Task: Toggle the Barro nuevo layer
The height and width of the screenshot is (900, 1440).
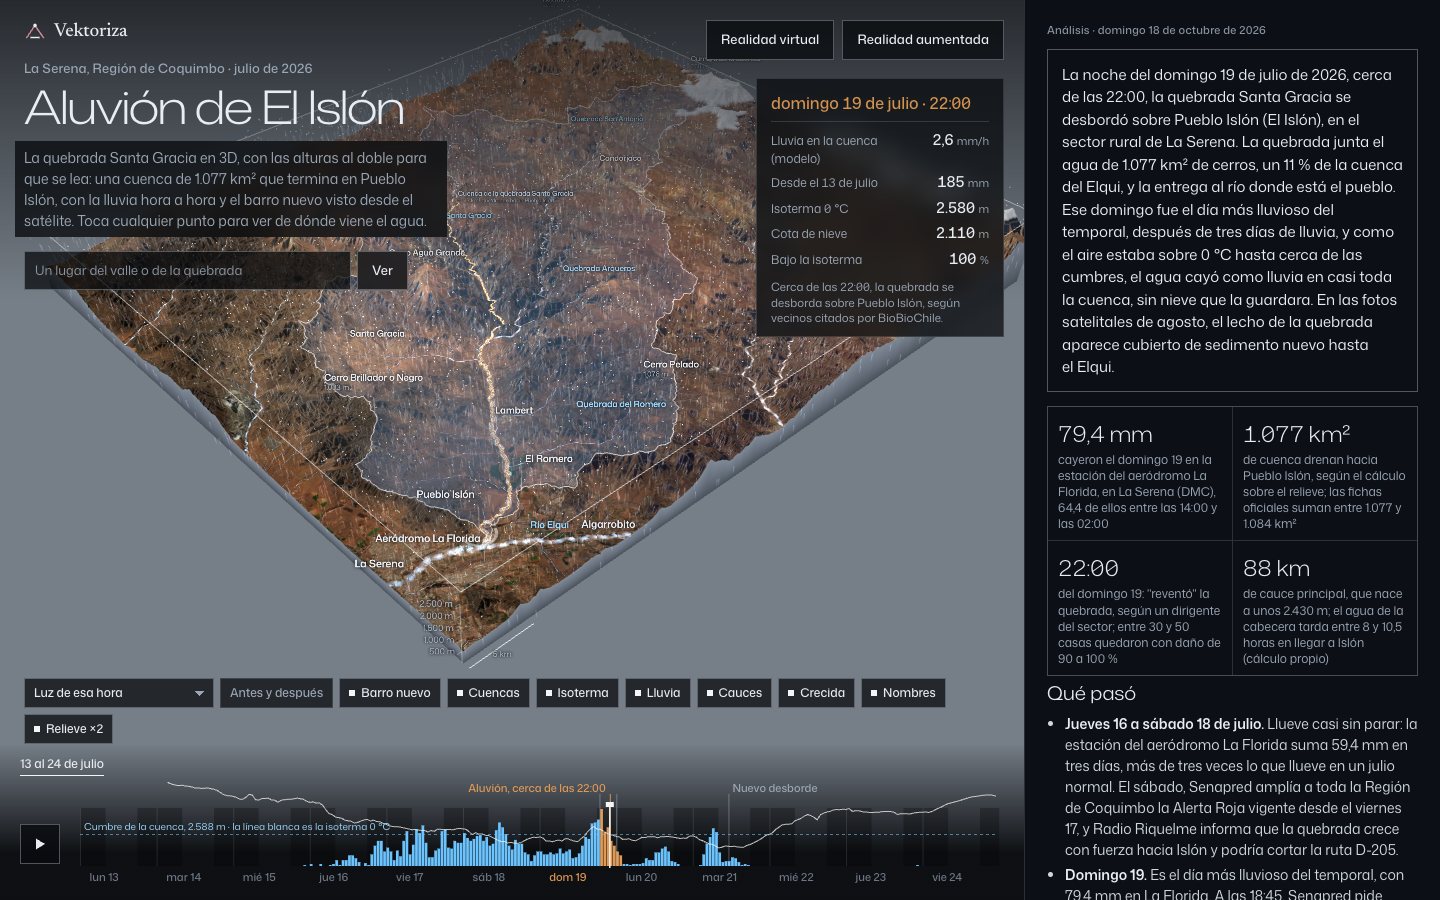Action: 389,693
